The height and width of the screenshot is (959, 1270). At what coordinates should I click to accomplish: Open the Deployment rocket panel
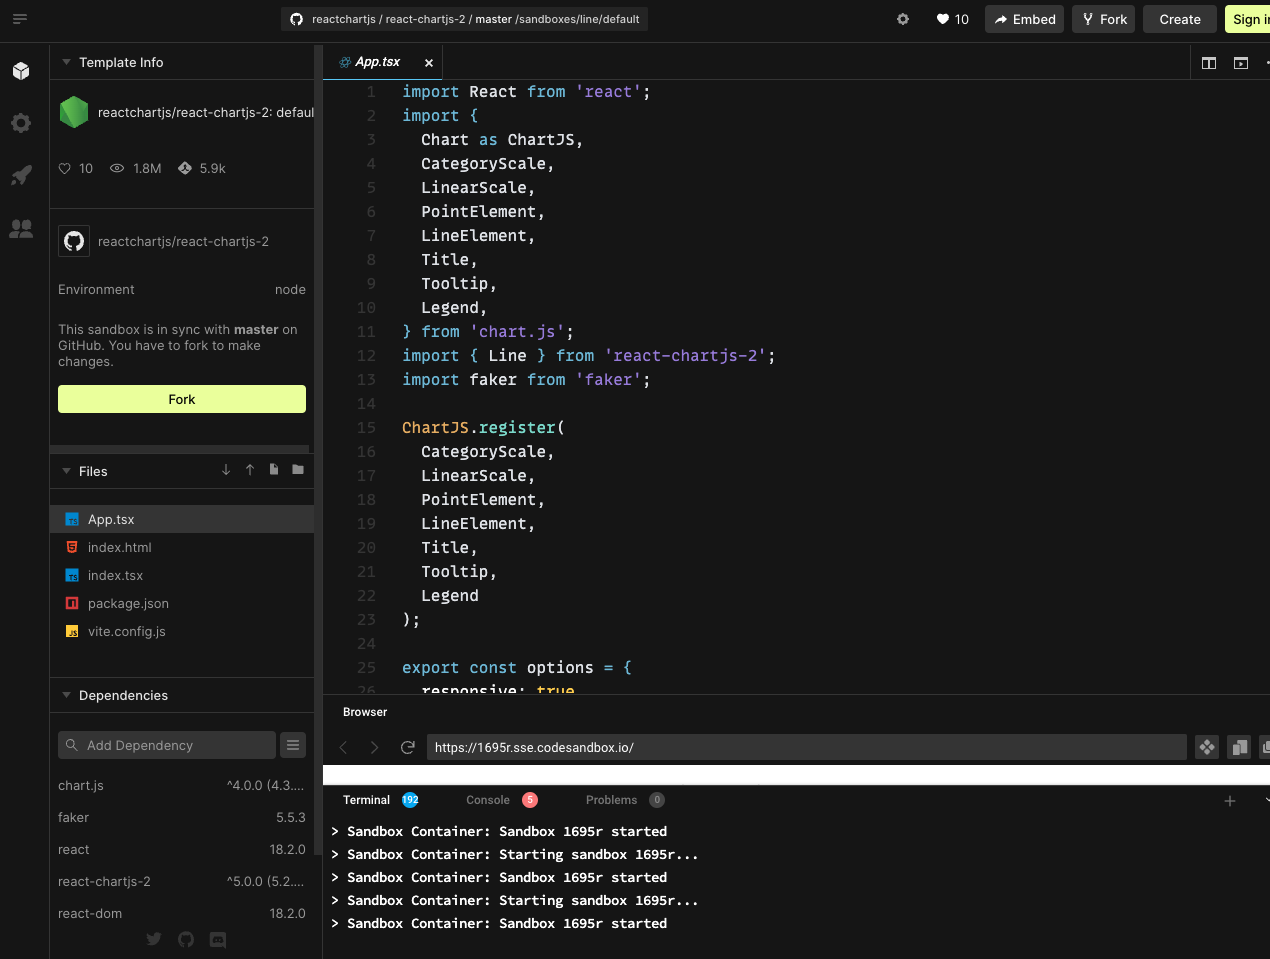pyautogui.click(x=21, y=175)
